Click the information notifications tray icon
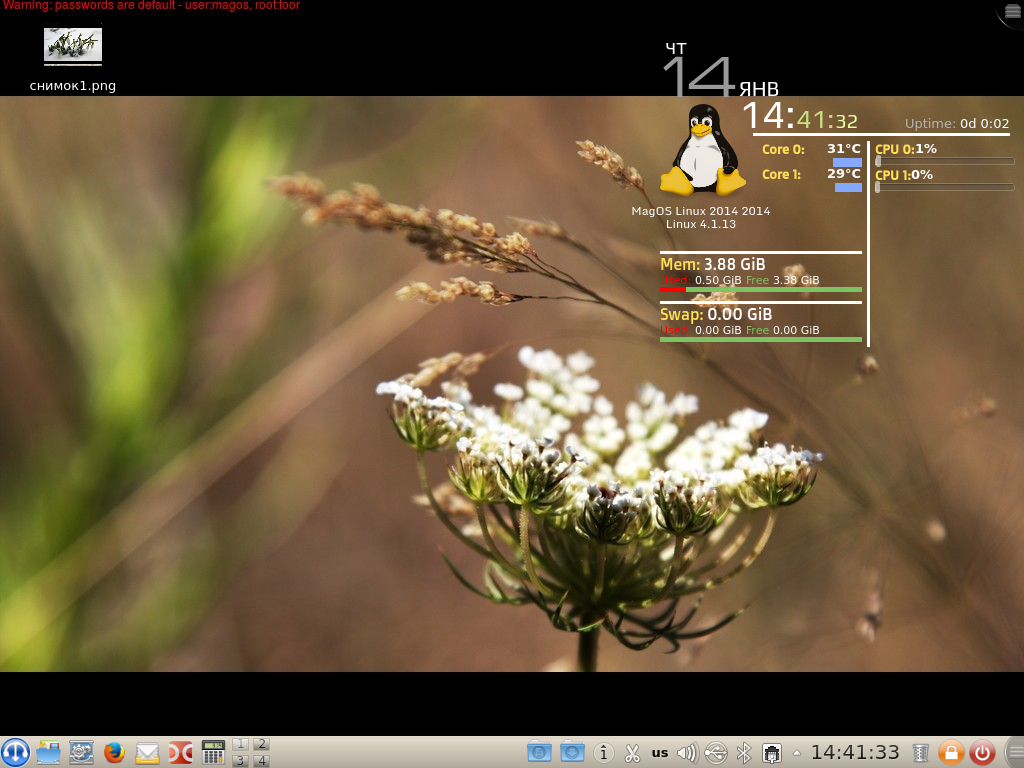The height and width of the screenshot is (768, 1024). [x=603, y=753]
